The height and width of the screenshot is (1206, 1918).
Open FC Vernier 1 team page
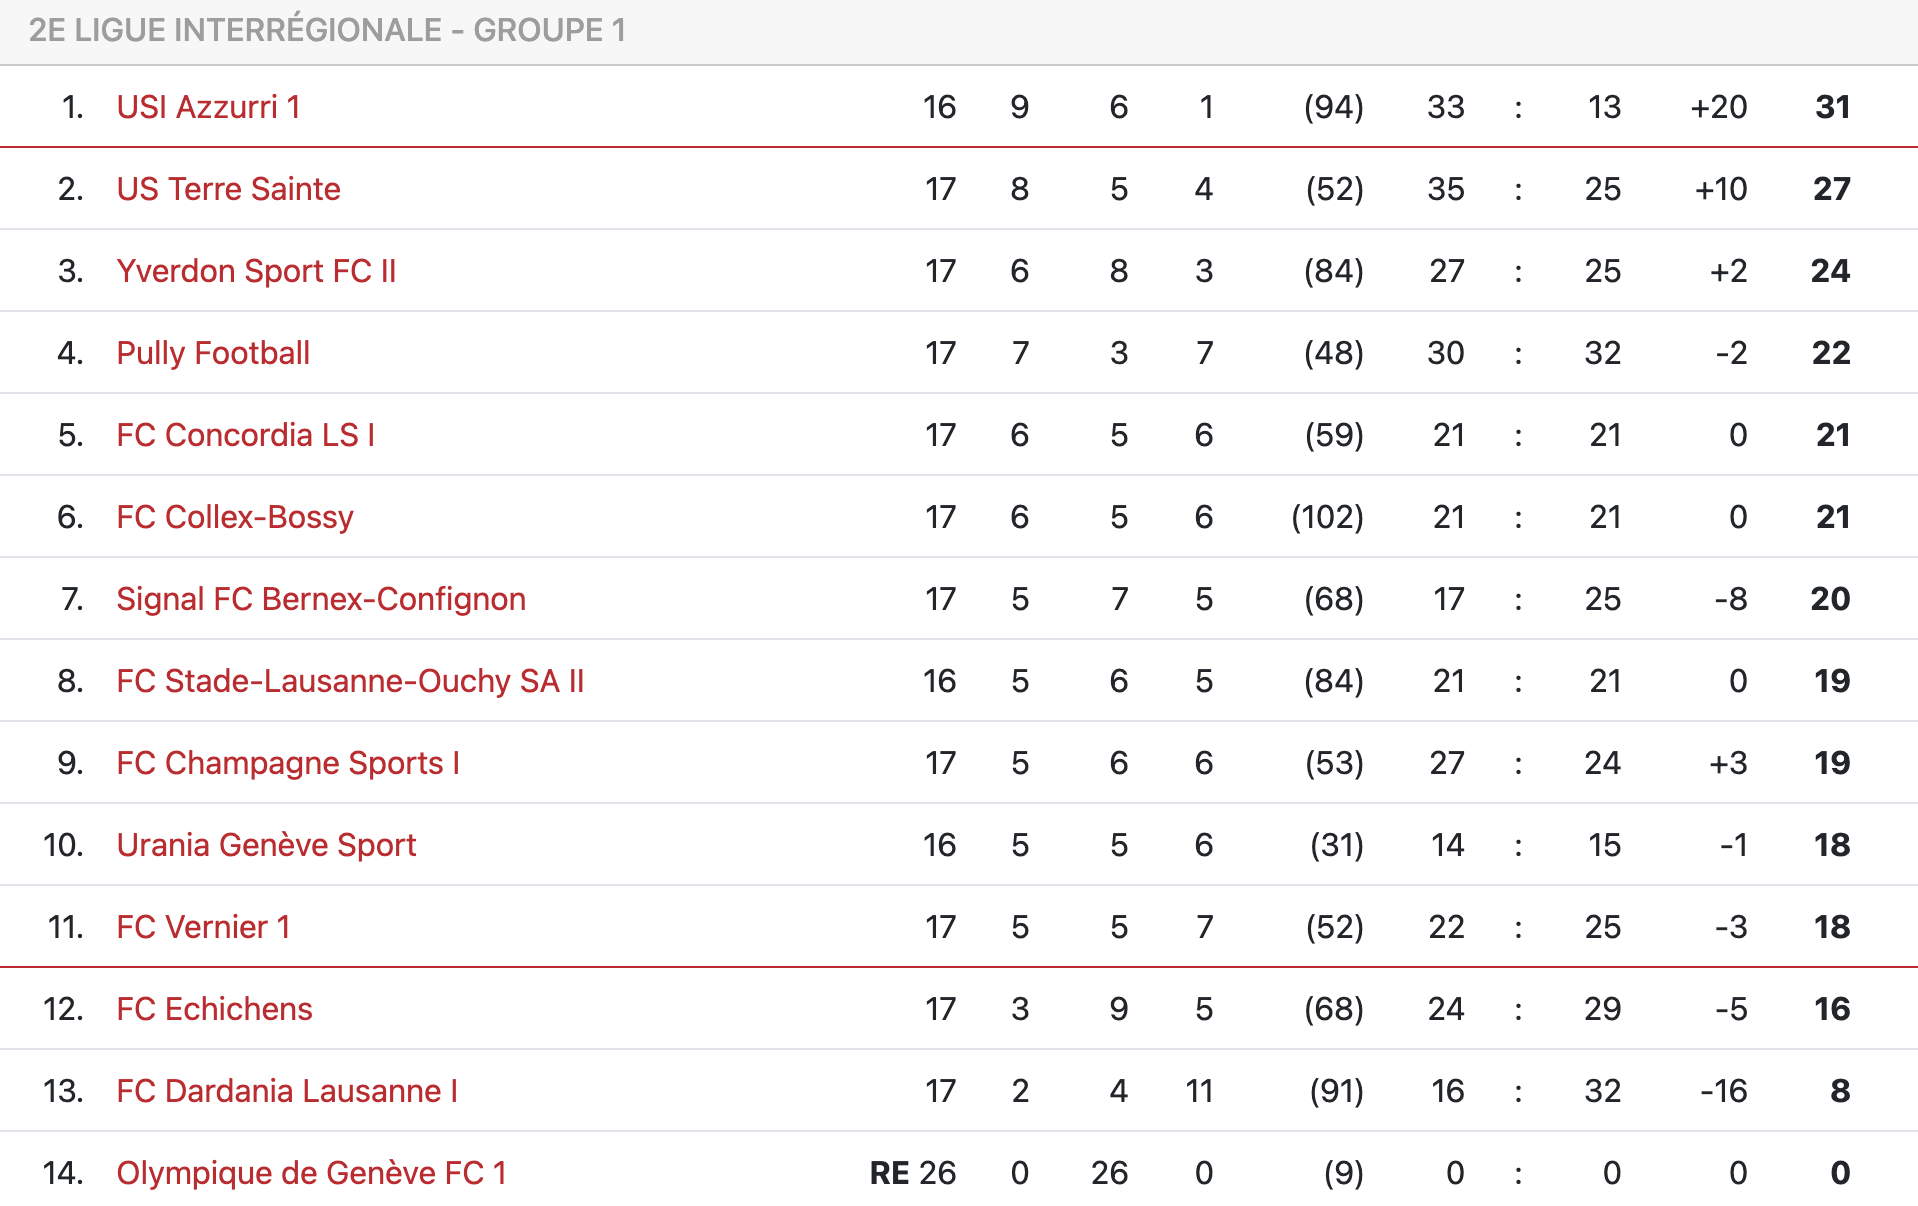(203, 927)
